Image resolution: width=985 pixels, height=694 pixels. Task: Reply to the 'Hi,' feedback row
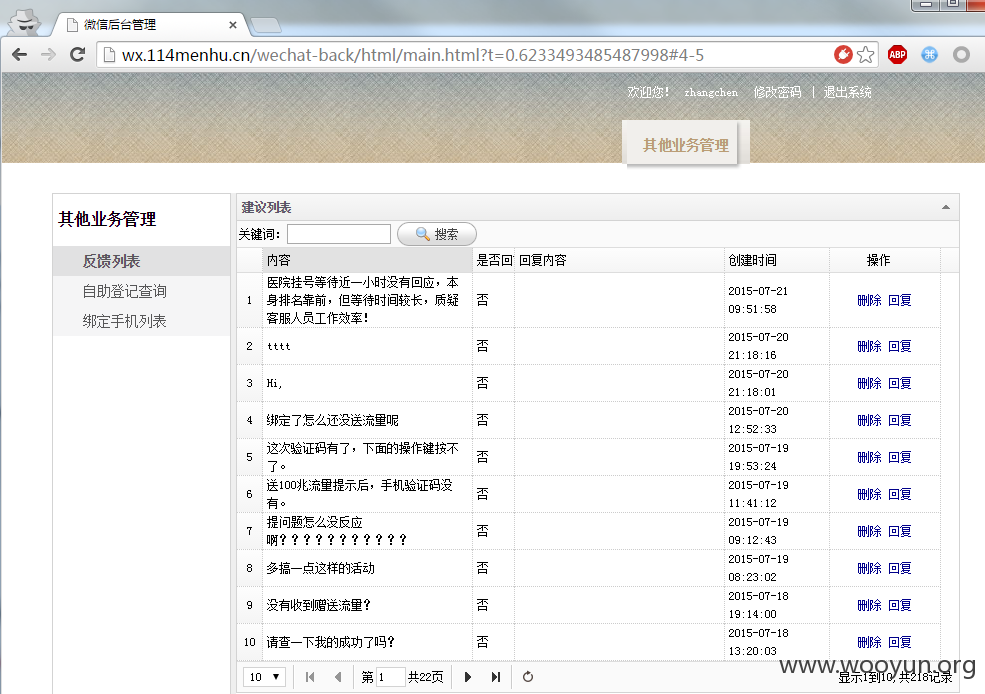[x=900, y=383]
